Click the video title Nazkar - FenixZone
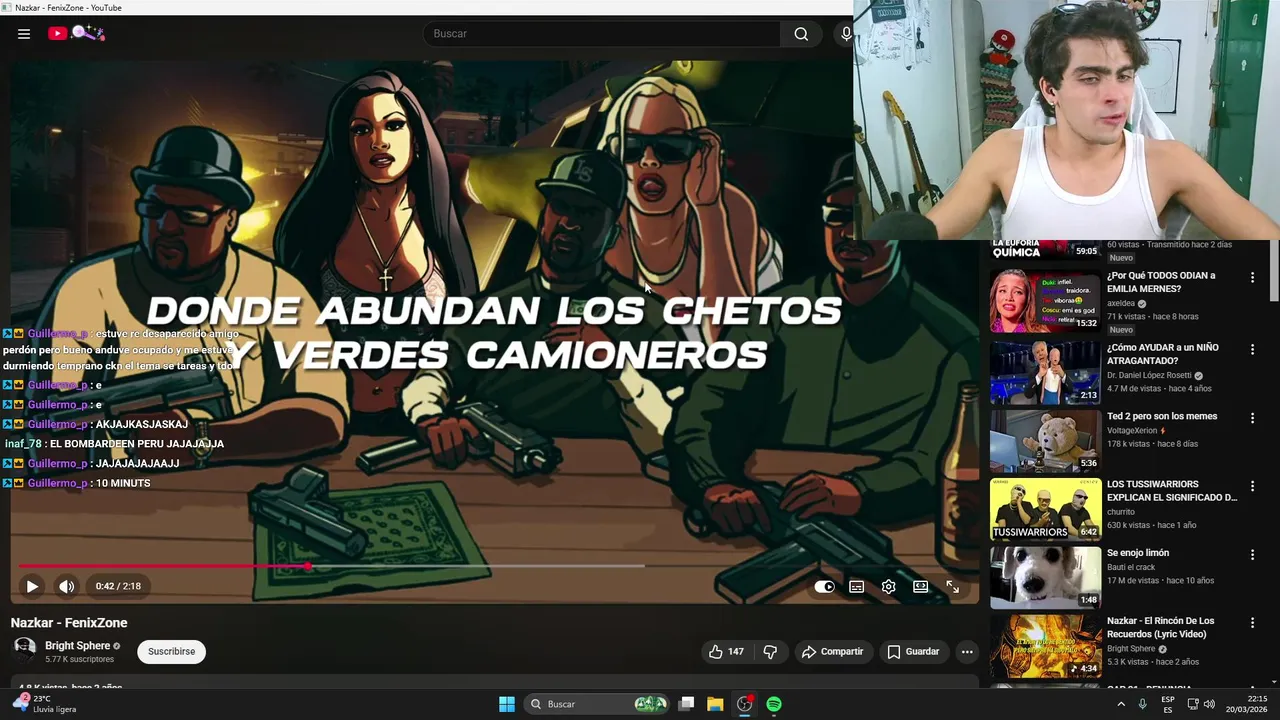This screenshot has width=1280, height=720. pos(69,623)
